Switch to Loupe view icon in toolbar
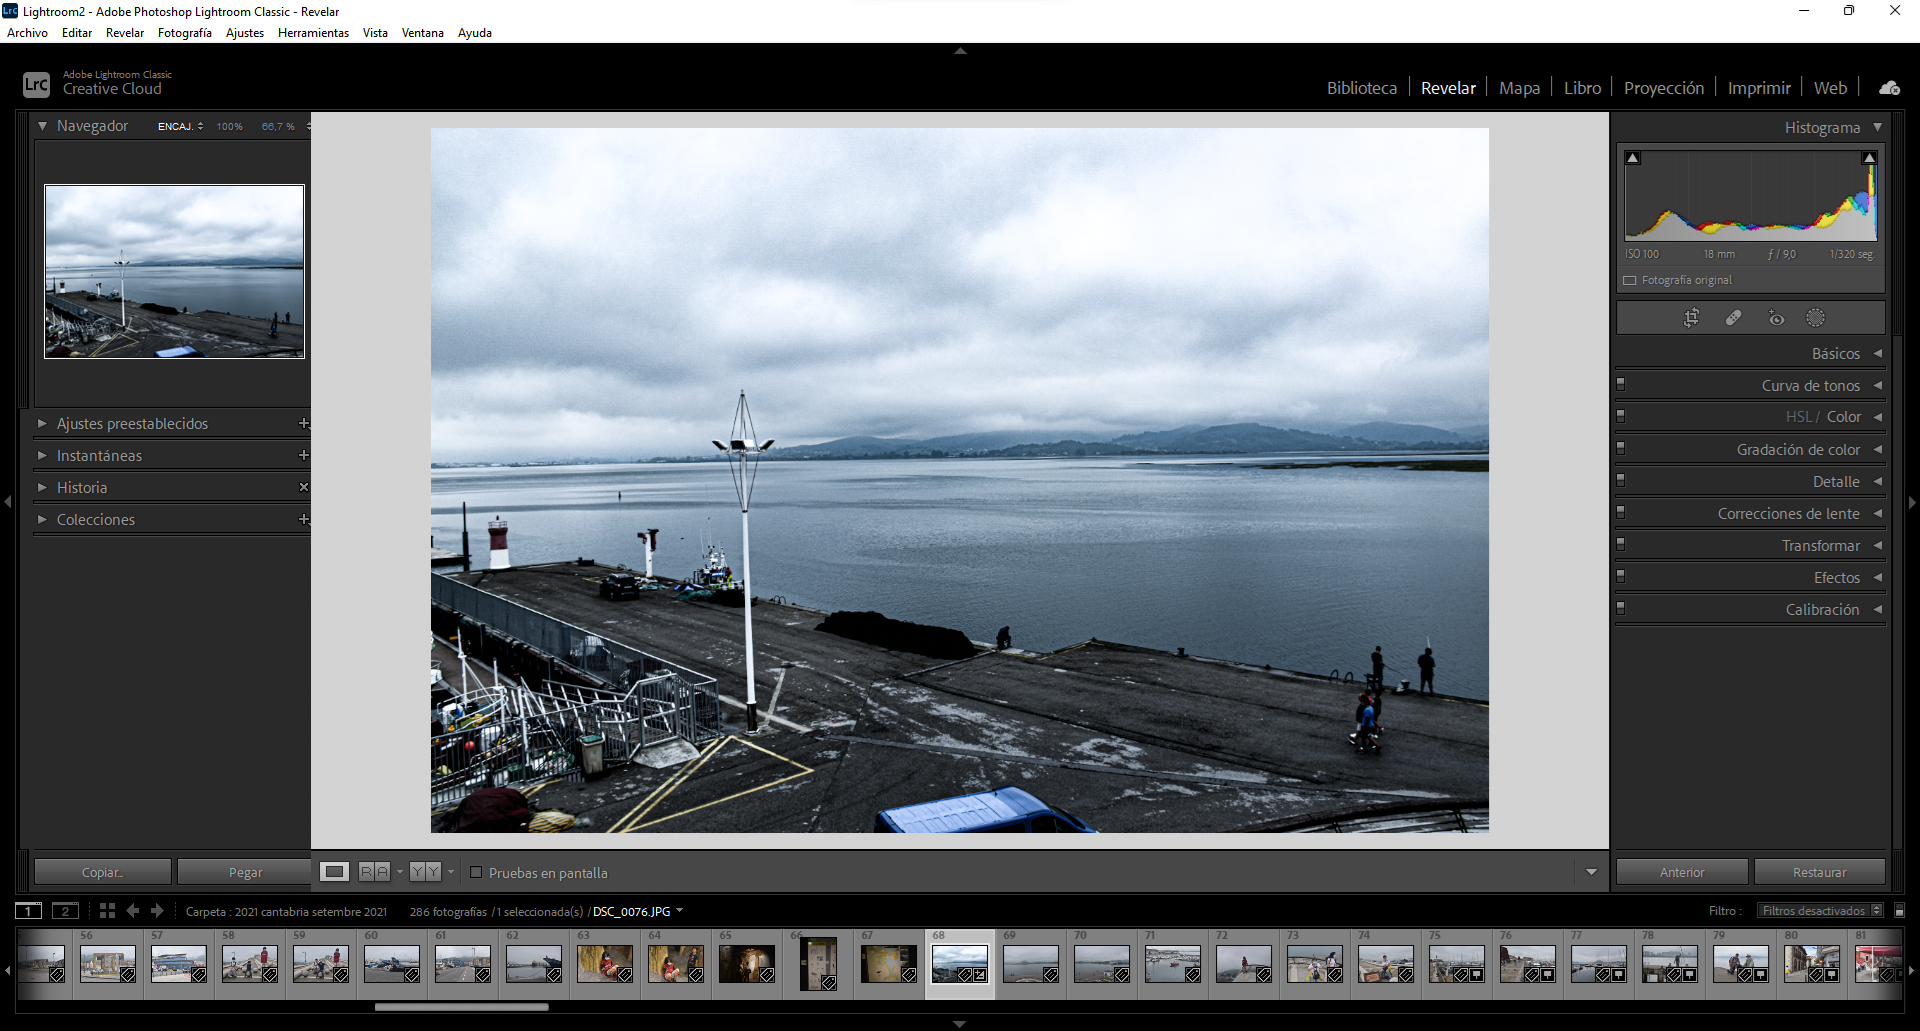The image size is (1920, 1031). pos(334,872)
